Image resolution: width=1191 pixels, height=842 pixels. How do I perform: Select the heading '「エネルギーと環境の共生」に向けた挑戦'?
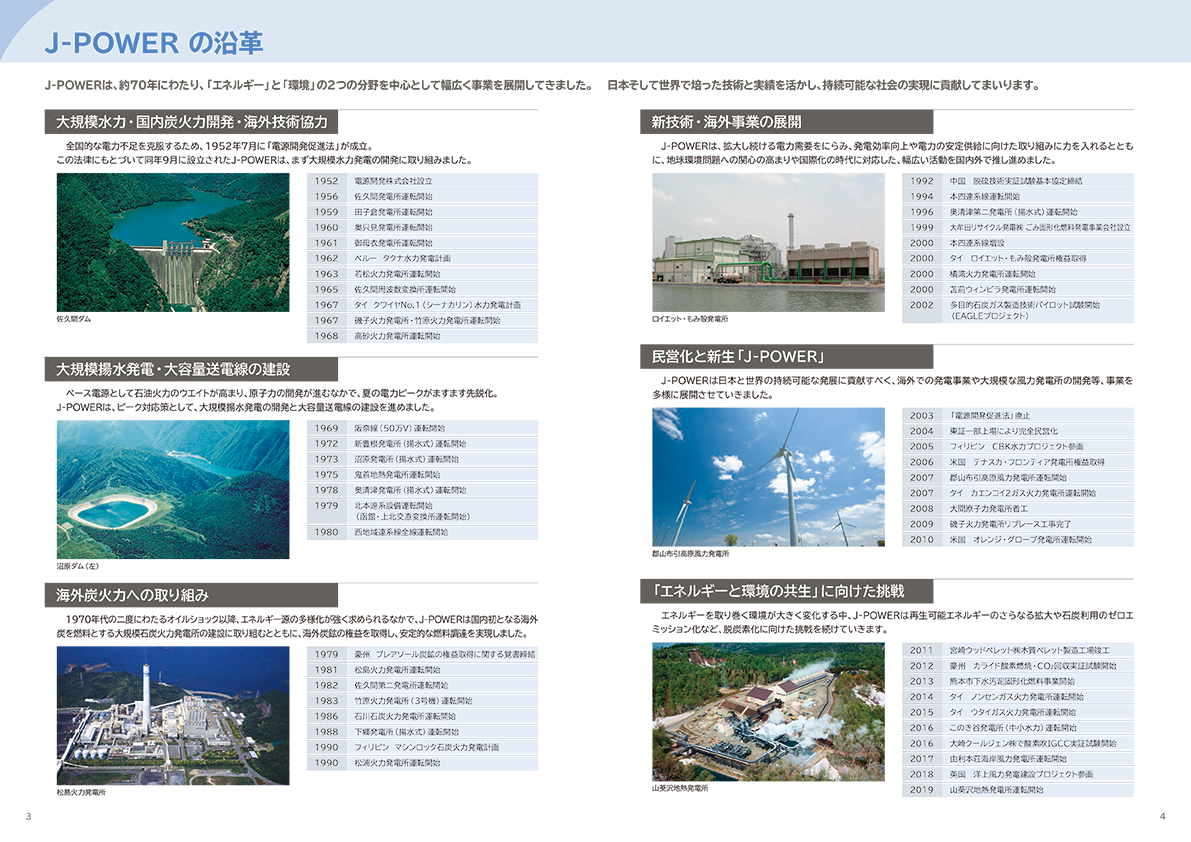click(787, 591)
